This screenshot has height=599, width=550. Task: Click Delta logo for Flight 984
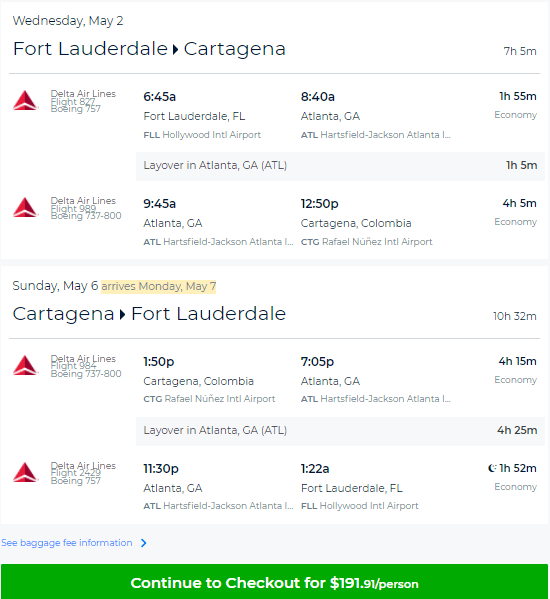(x=26, y=366)
